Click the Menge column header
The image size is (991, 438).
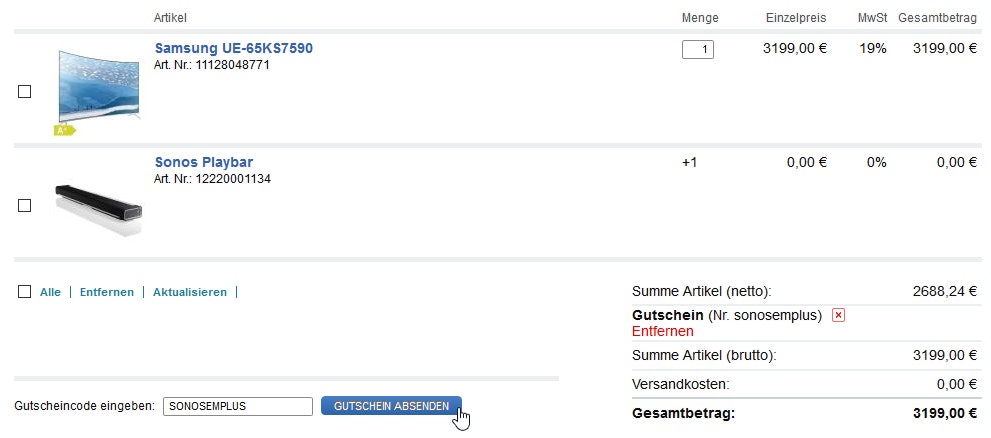tap(699, 19)
